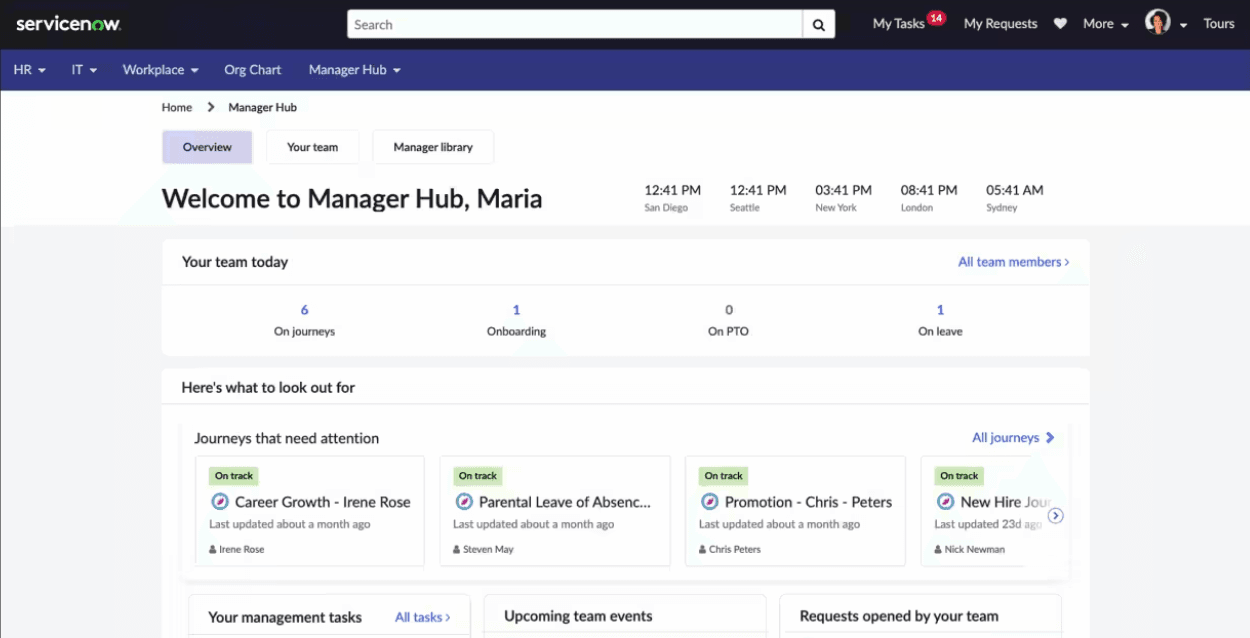
Task: Open My Requests
Action: click(1001, 24)
